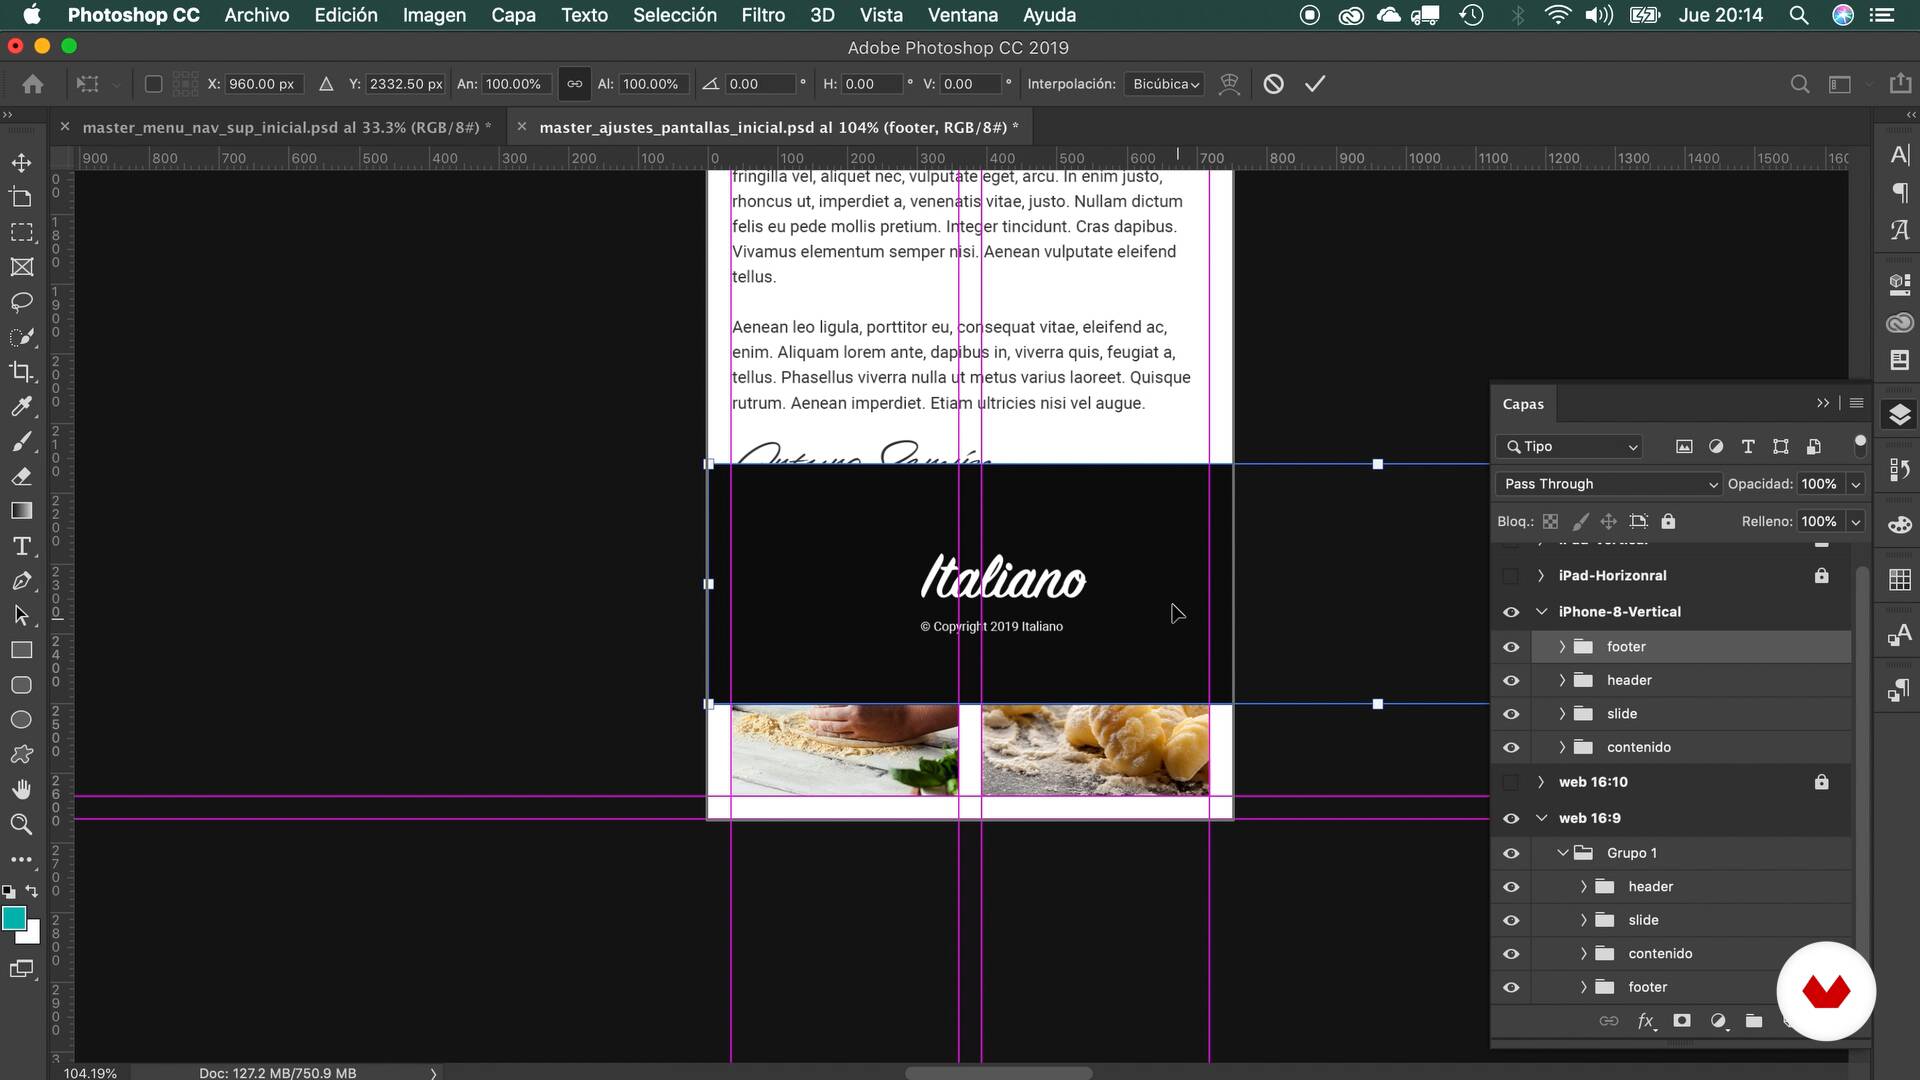The image size is (1920, 1080).
Task: Expand the iPad-Horizonral artboard group
Action: (1541, 576)
